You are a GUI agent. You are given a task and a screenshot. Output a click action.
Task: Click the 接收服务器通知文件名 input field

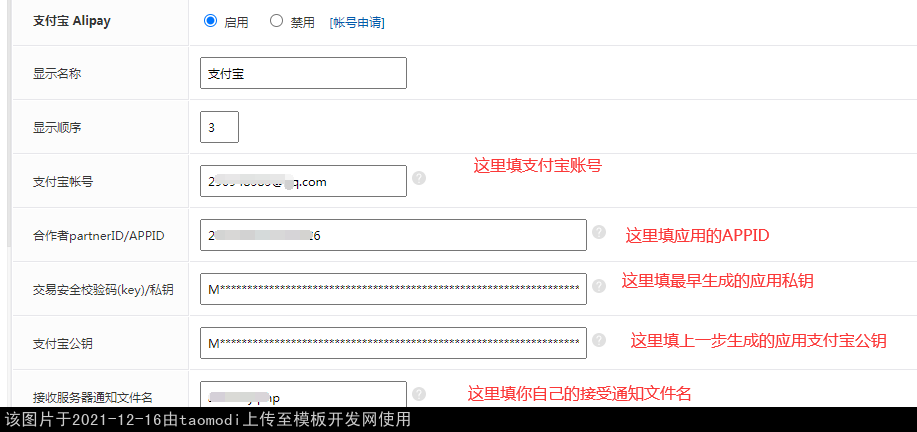pyautogui.click(x=303, y=396)
